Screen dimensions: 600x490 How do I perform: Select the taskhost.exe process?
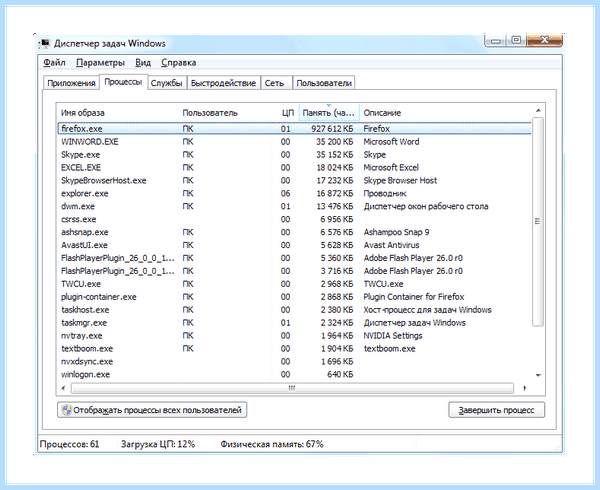[295, 310]
